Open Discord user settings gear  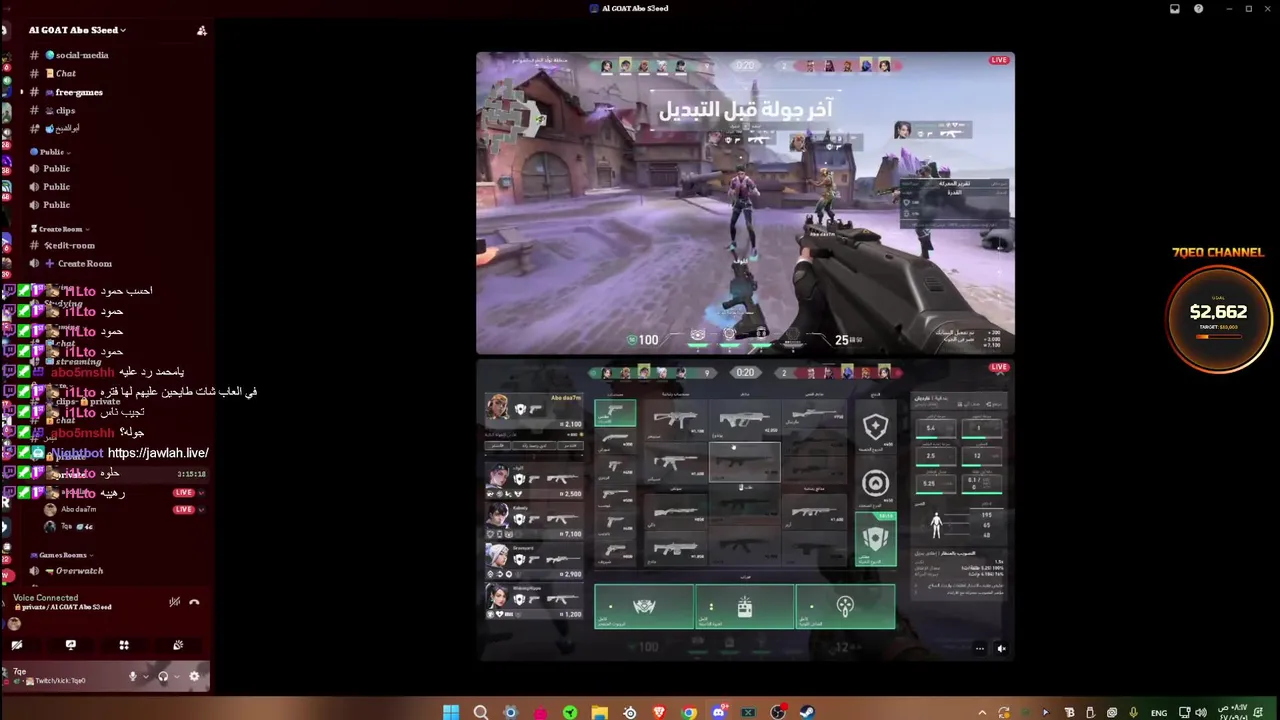click(194, 676)
